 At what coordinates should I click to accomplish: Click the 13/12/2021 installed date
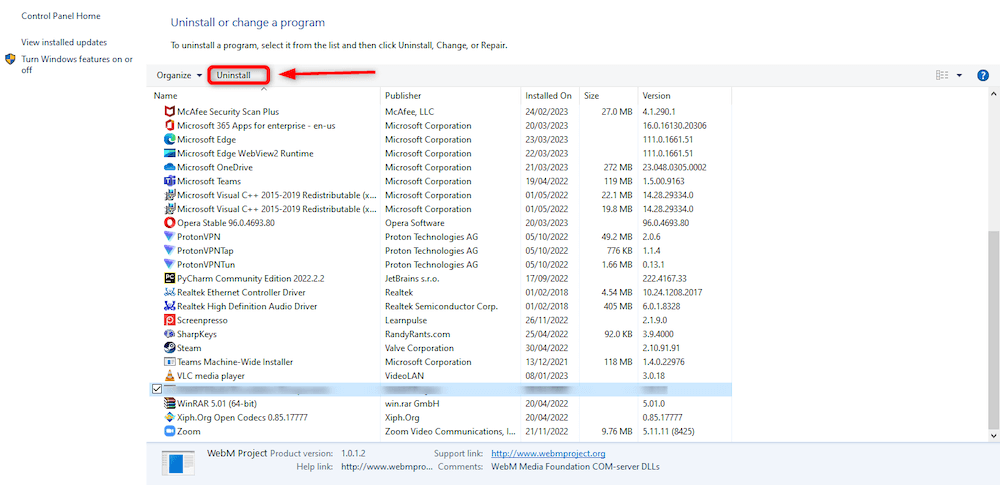pos(547,362)
